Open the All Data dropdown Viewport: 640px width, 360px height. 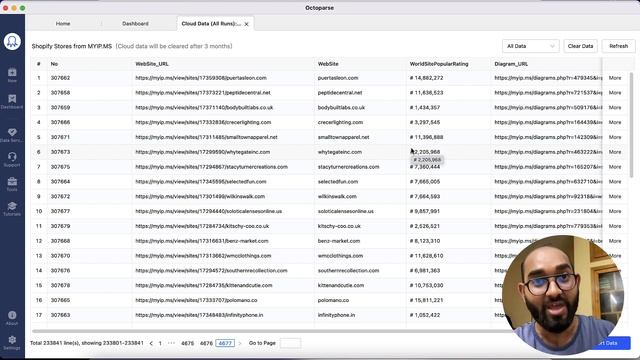(530, 46)
